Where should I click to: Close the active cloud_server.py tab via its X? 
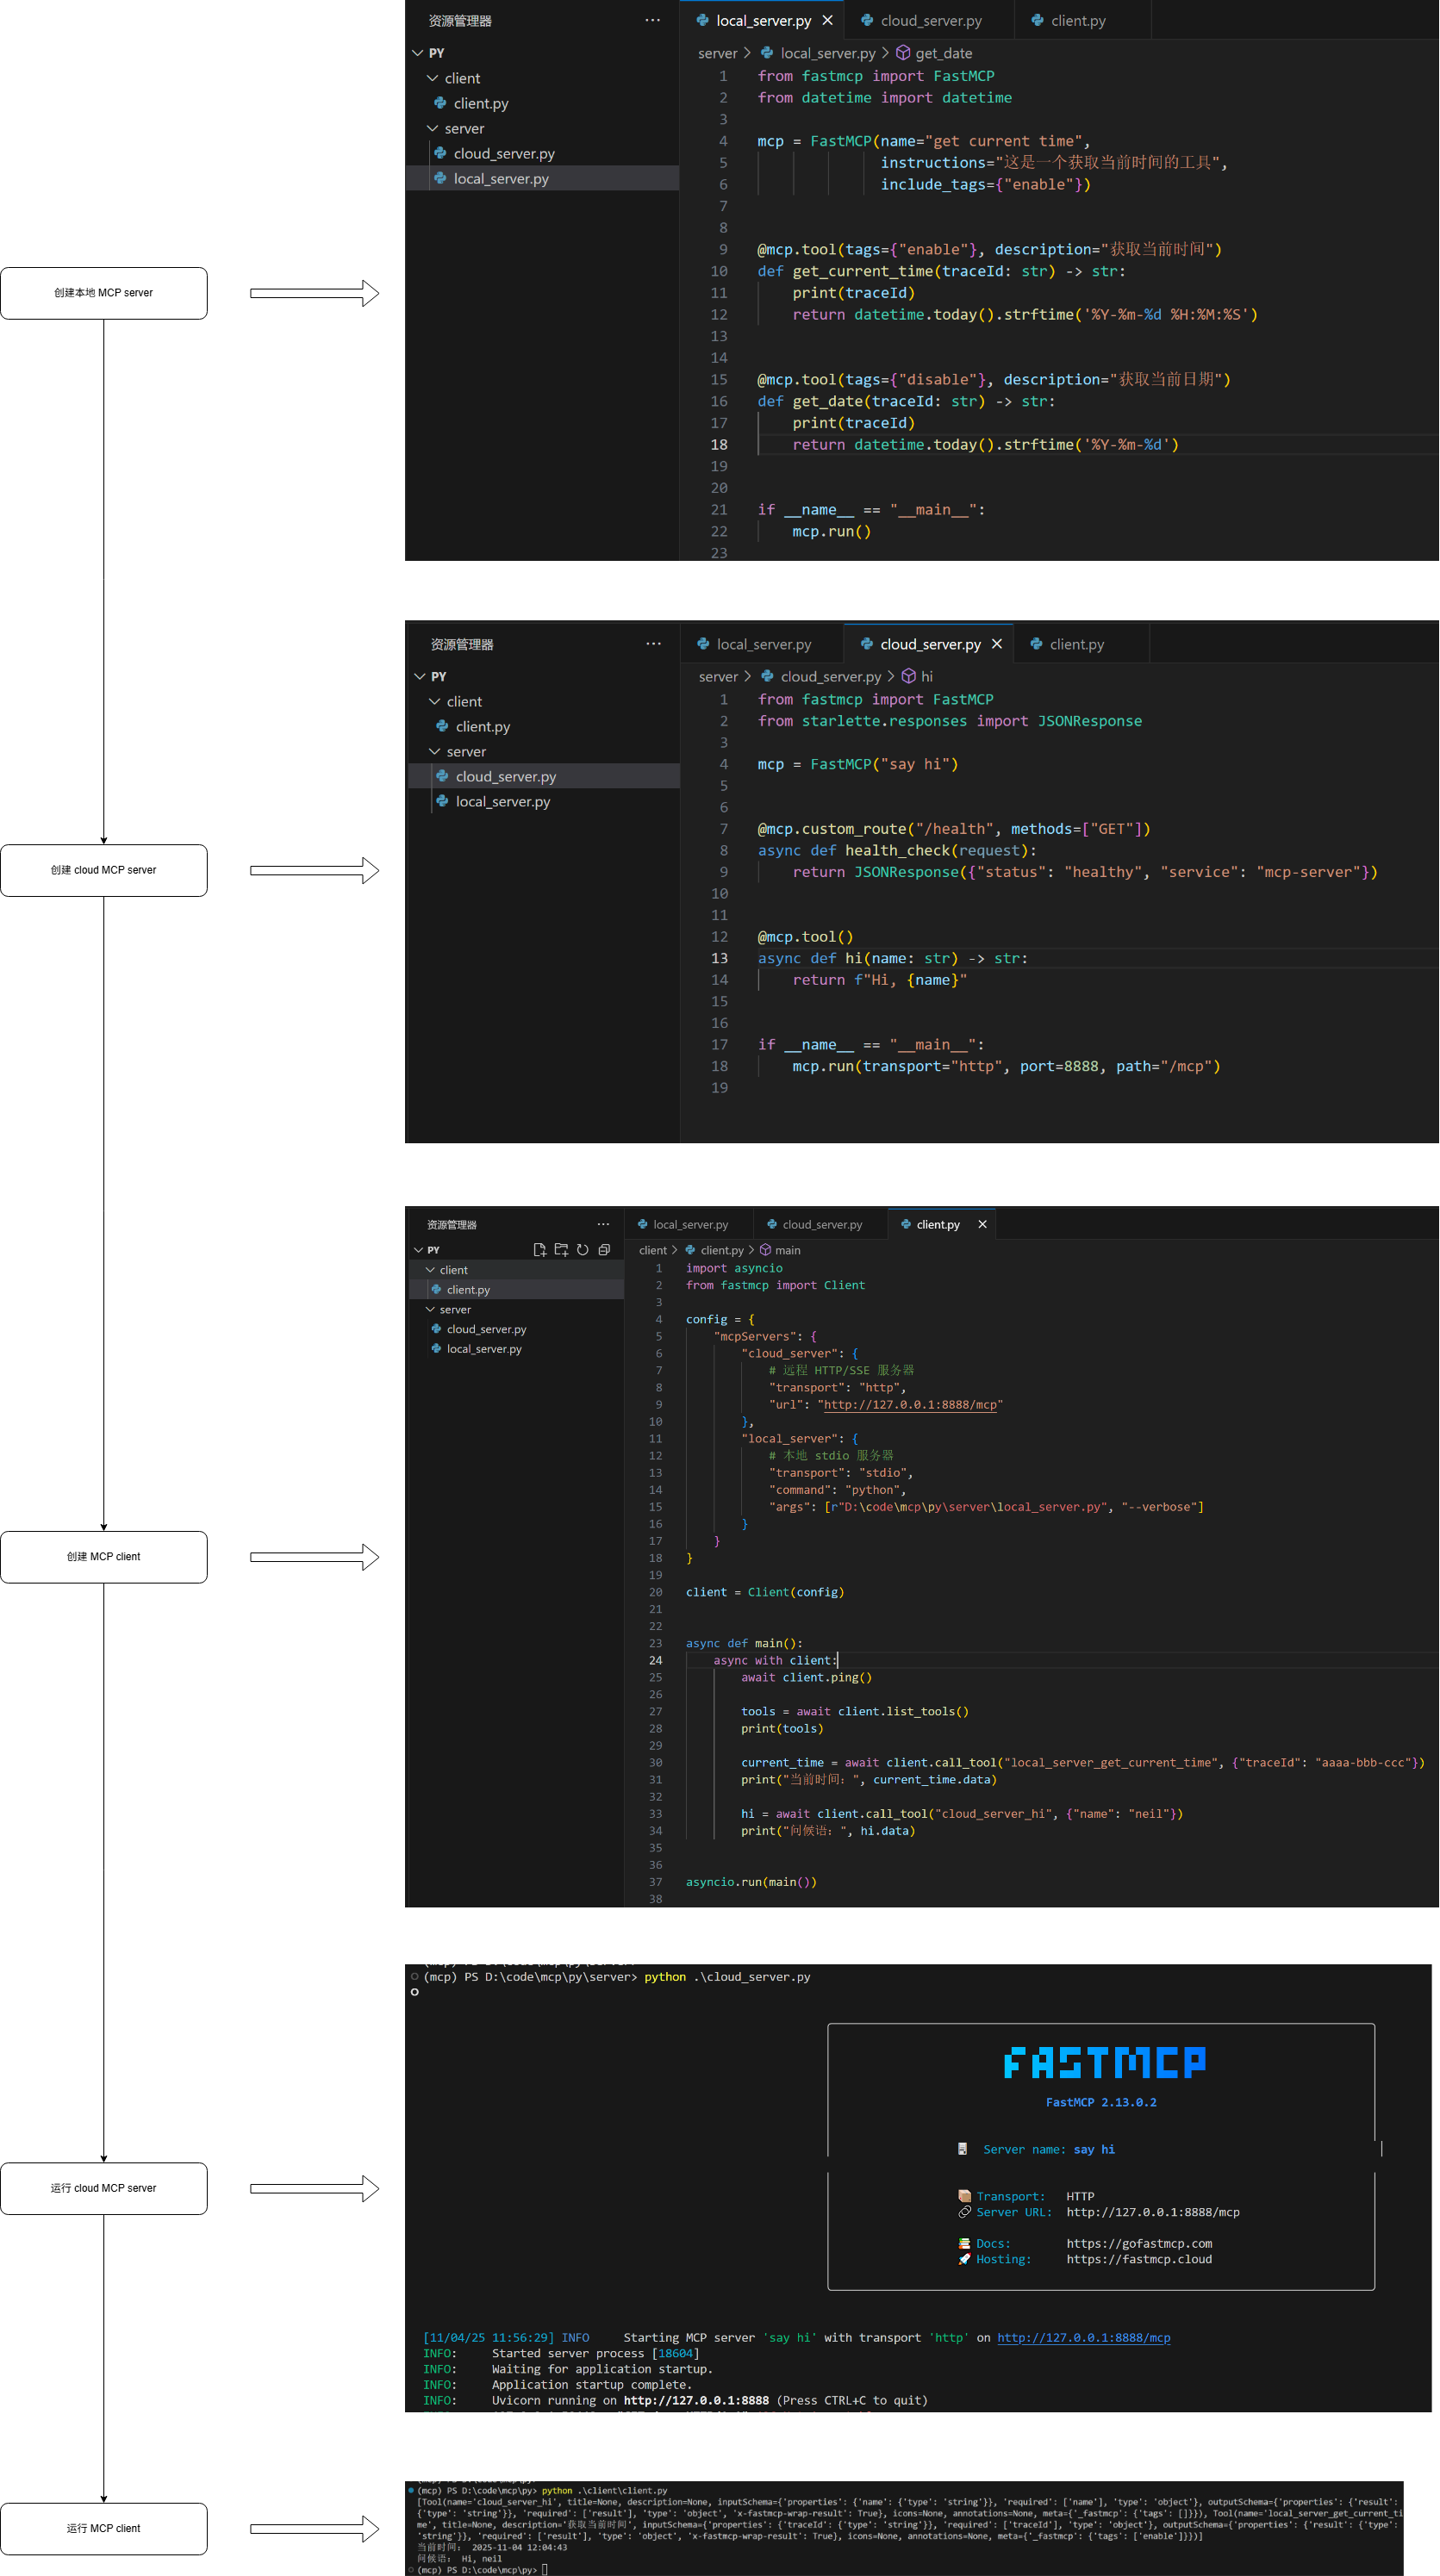[996, 644]
